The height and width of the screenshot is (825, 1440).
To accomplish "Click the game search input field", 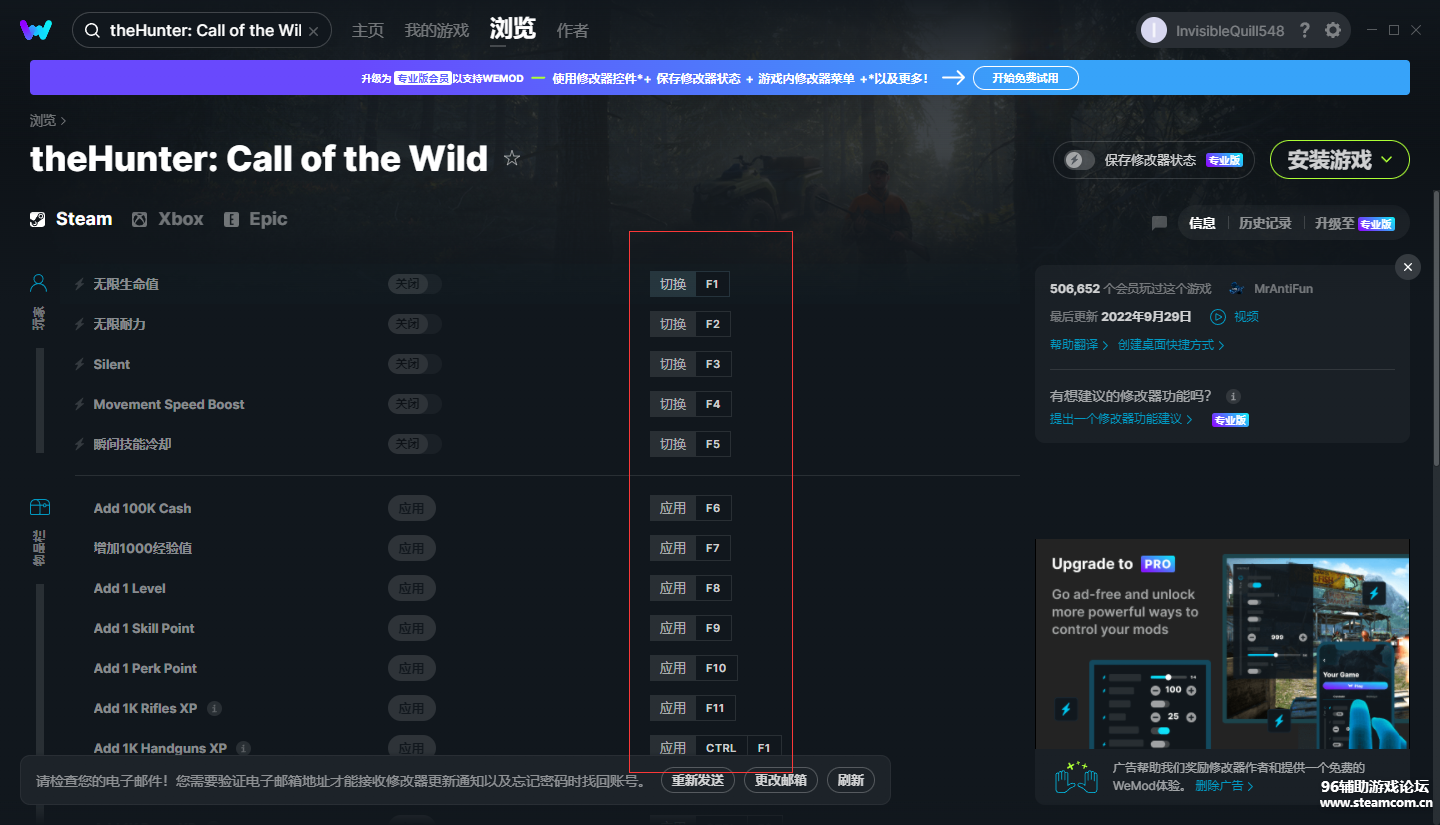I will click(204, 31).
